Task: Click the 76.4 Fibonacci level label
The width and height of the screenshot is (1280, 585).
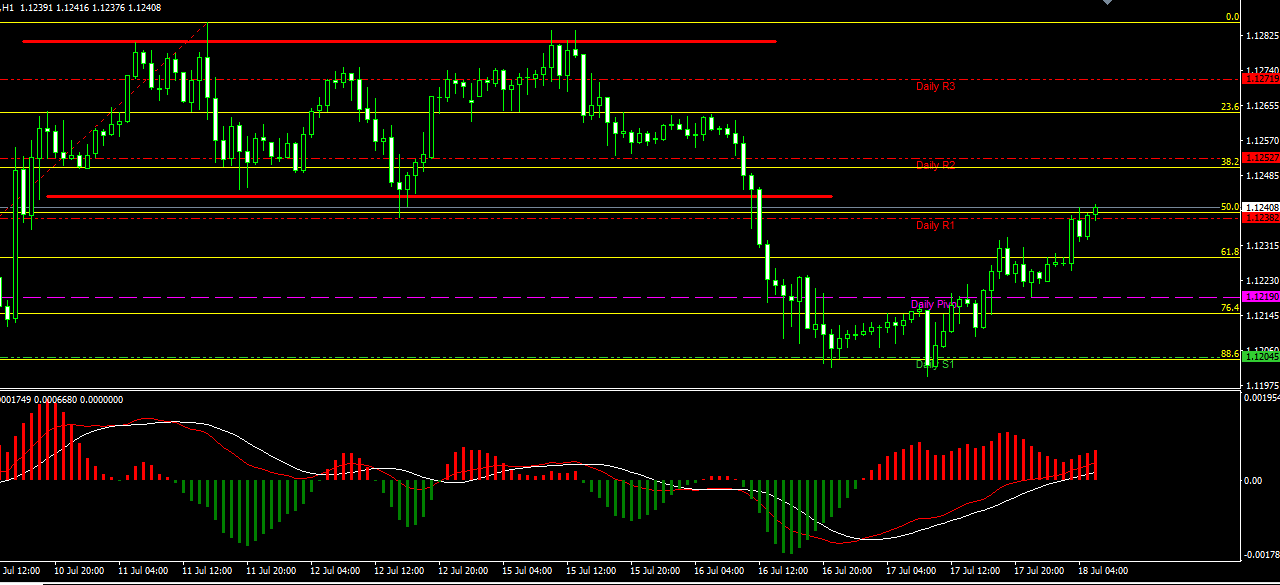Action: pyautogui.click(x=1230, y=308)
